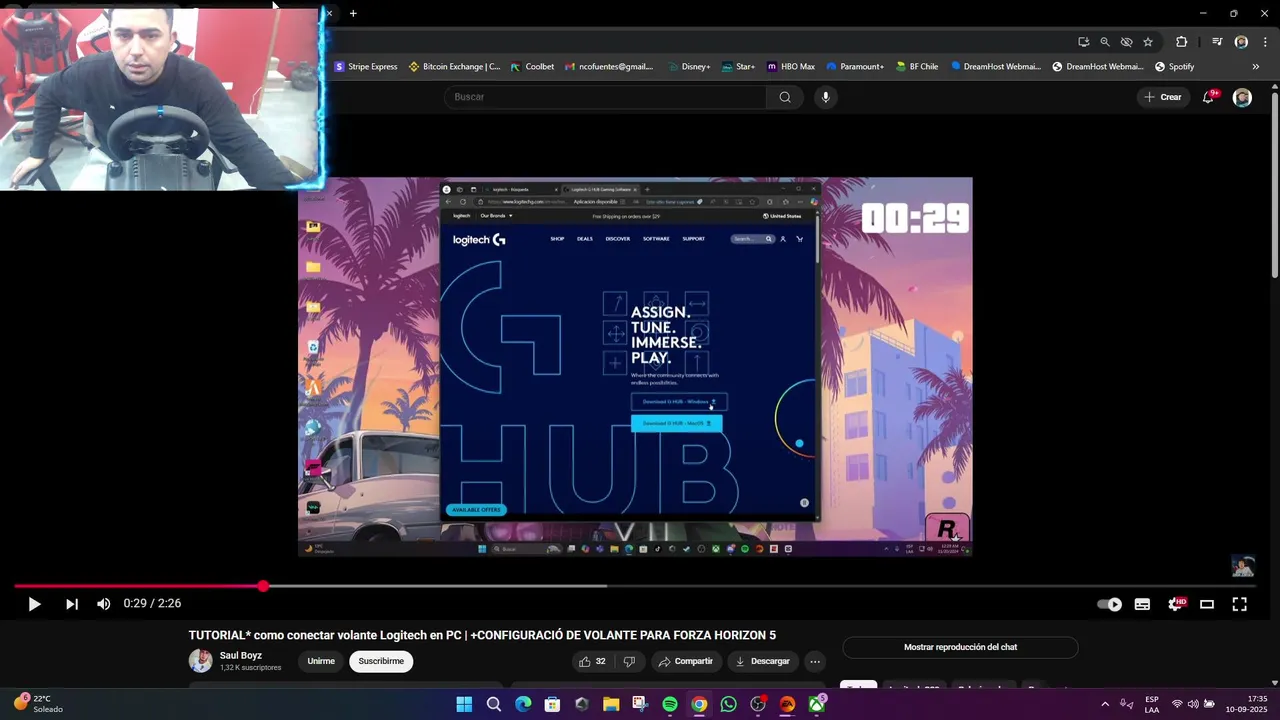Image resolution: width=1280 pixels, height=720 pixels.
Task: Open the weather widget showing 22°C
Action: pyautogui.click(x=40, y=704)
